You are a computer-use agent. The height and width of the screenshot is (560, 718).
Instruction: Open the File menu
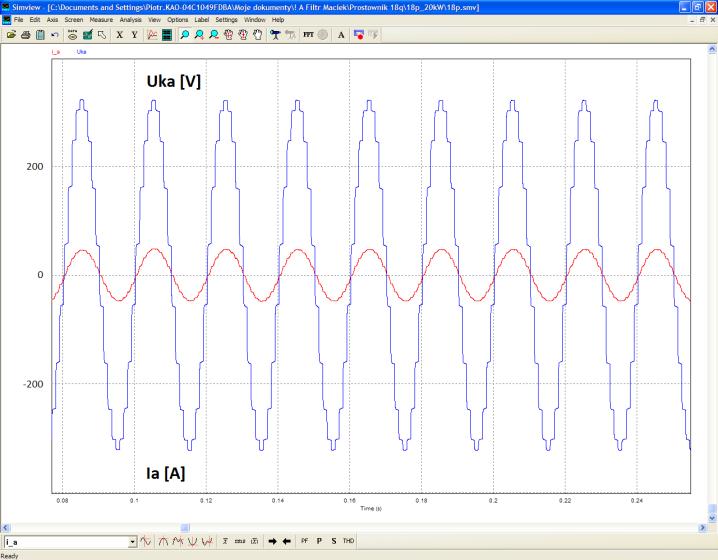(x=18, y=20)
